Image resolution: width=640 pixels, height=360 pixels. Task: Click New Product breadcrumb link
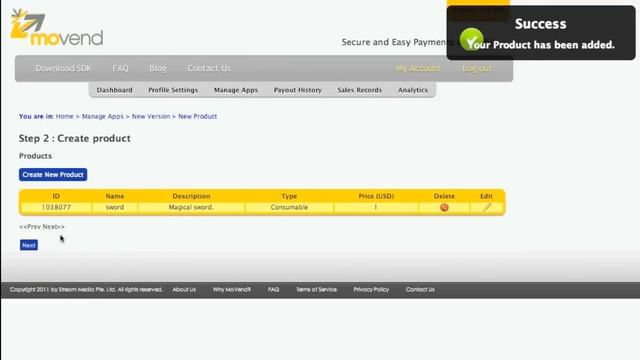[x=198, y=116]
